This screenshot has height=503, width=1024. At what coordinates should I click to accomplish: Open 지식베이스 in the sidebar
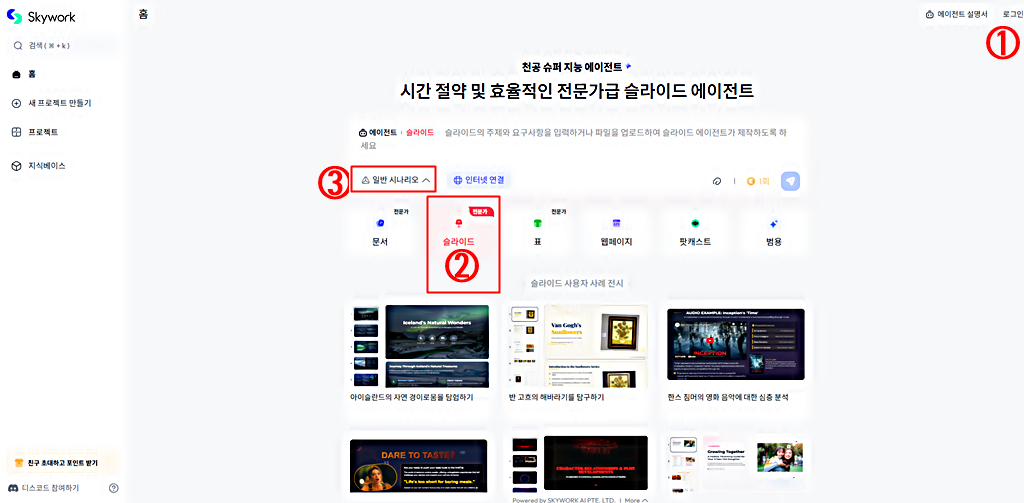(x=39, y=166)
